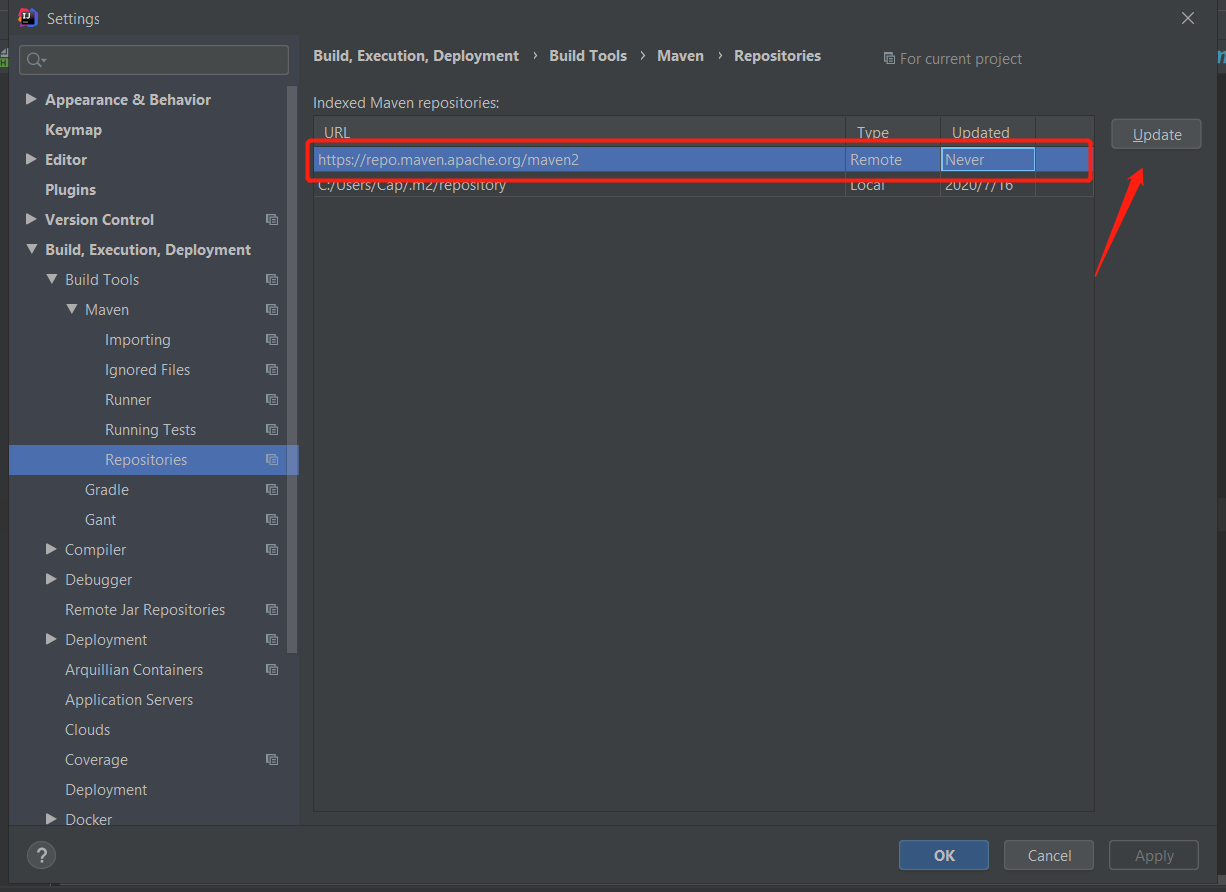This screenshot has width=1226, height=892.
Task: Open Clouds settings
Action: (88, 730)
